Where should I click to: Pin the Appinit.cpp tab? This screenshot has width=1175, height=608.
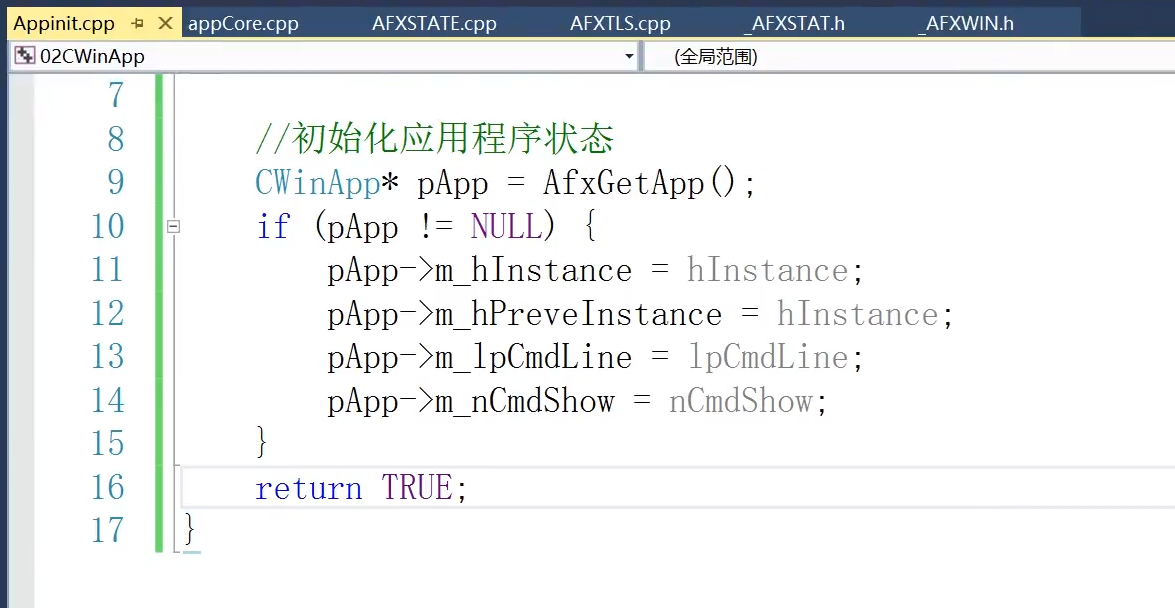tap(137, 23)
